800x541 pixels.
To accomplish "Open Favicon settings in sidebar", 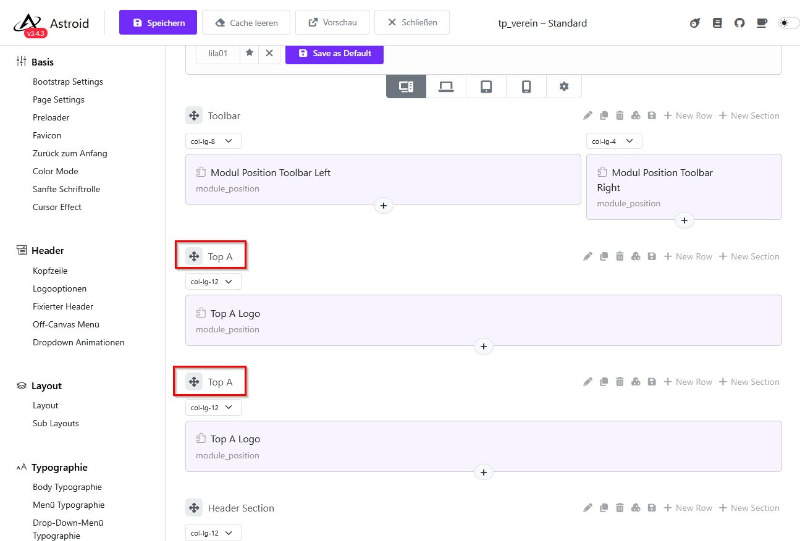I will coord(46,135).
